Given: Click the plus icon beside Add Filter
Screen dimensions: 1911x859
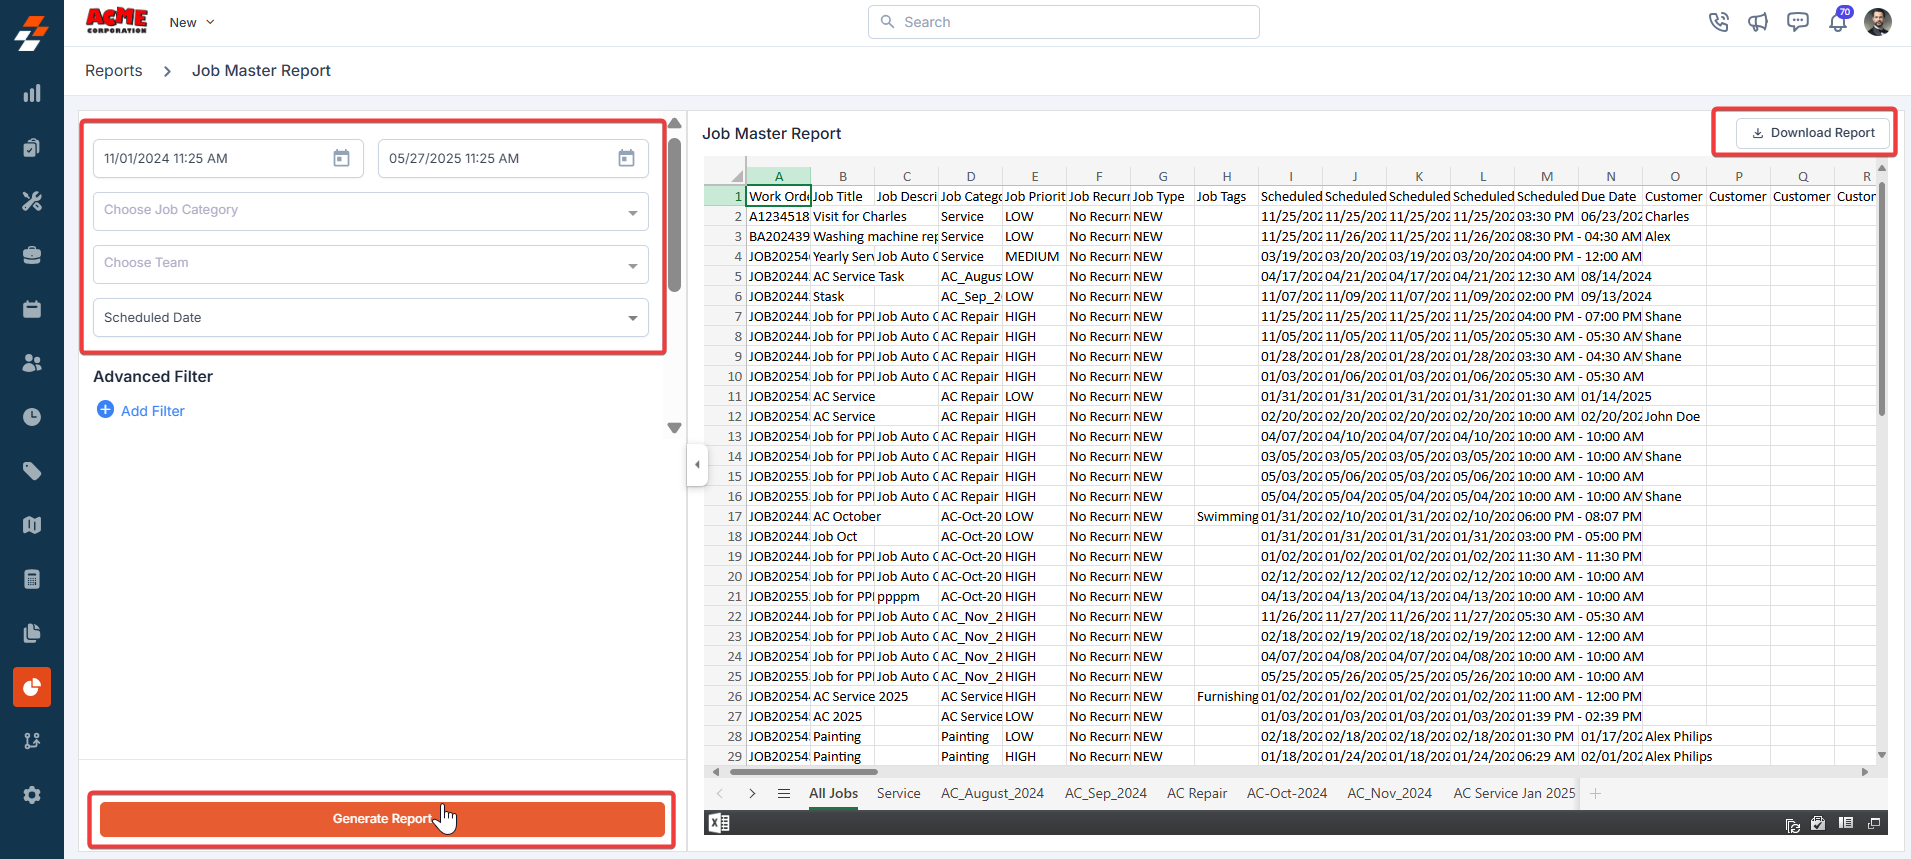Looking at the screenshot, I should coord(105,410).
